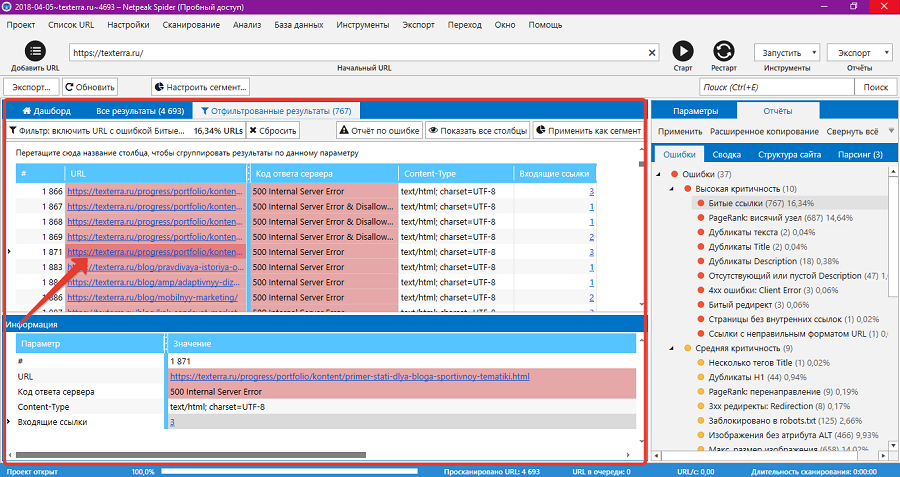Image resolution: width=900 pixels, height=477 pixels.
Task: Open the Парсинг (3) tab
Action: tap(860, 154)
